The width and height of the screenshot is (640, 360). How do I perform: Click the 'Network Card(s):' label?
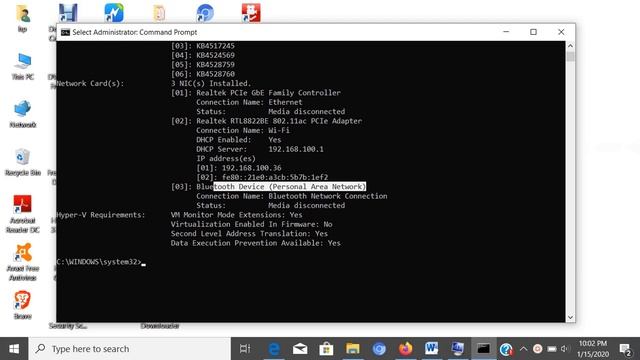tap(90, 83)
